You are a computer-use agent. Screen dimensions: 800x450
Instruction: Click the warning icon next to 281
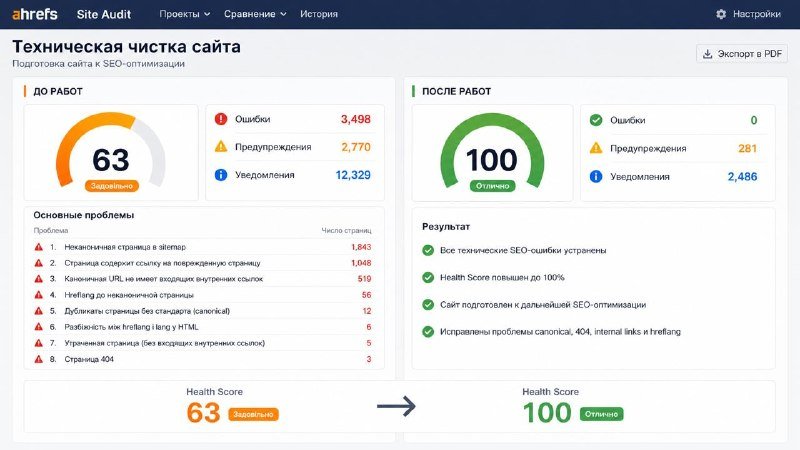(595, 148)
